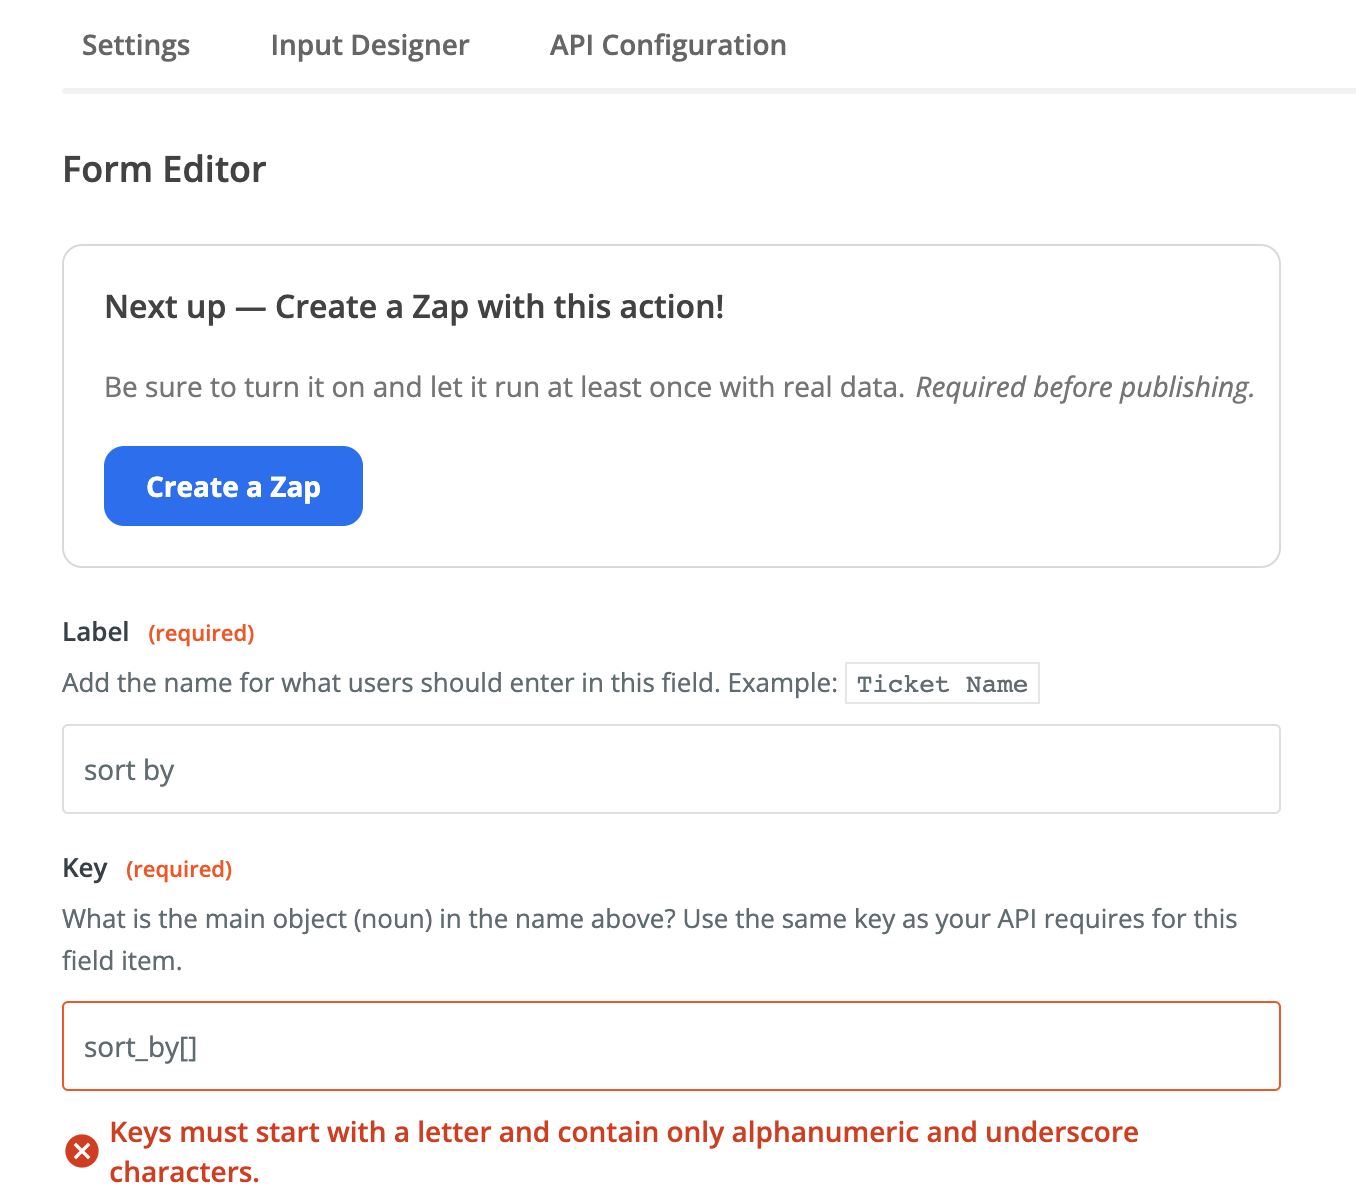Click the 'Required before publishing.' italic text
Screen dimensions: 1356x1204
1085,387
